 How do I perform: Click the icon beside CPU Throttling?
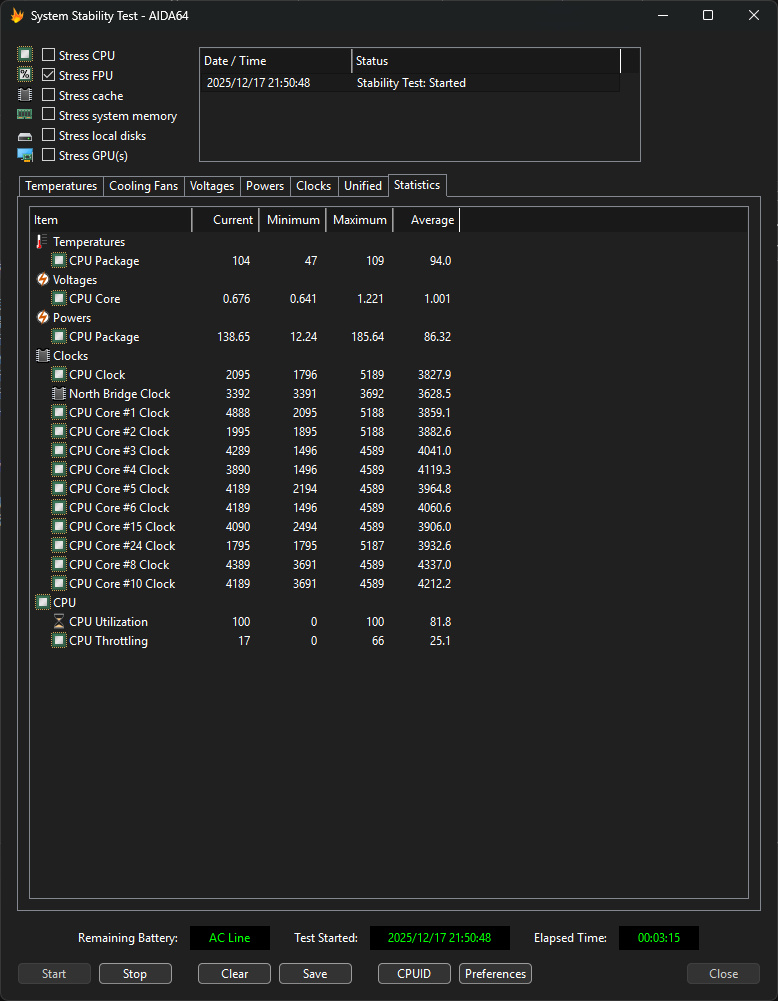[x=59, y=640]
